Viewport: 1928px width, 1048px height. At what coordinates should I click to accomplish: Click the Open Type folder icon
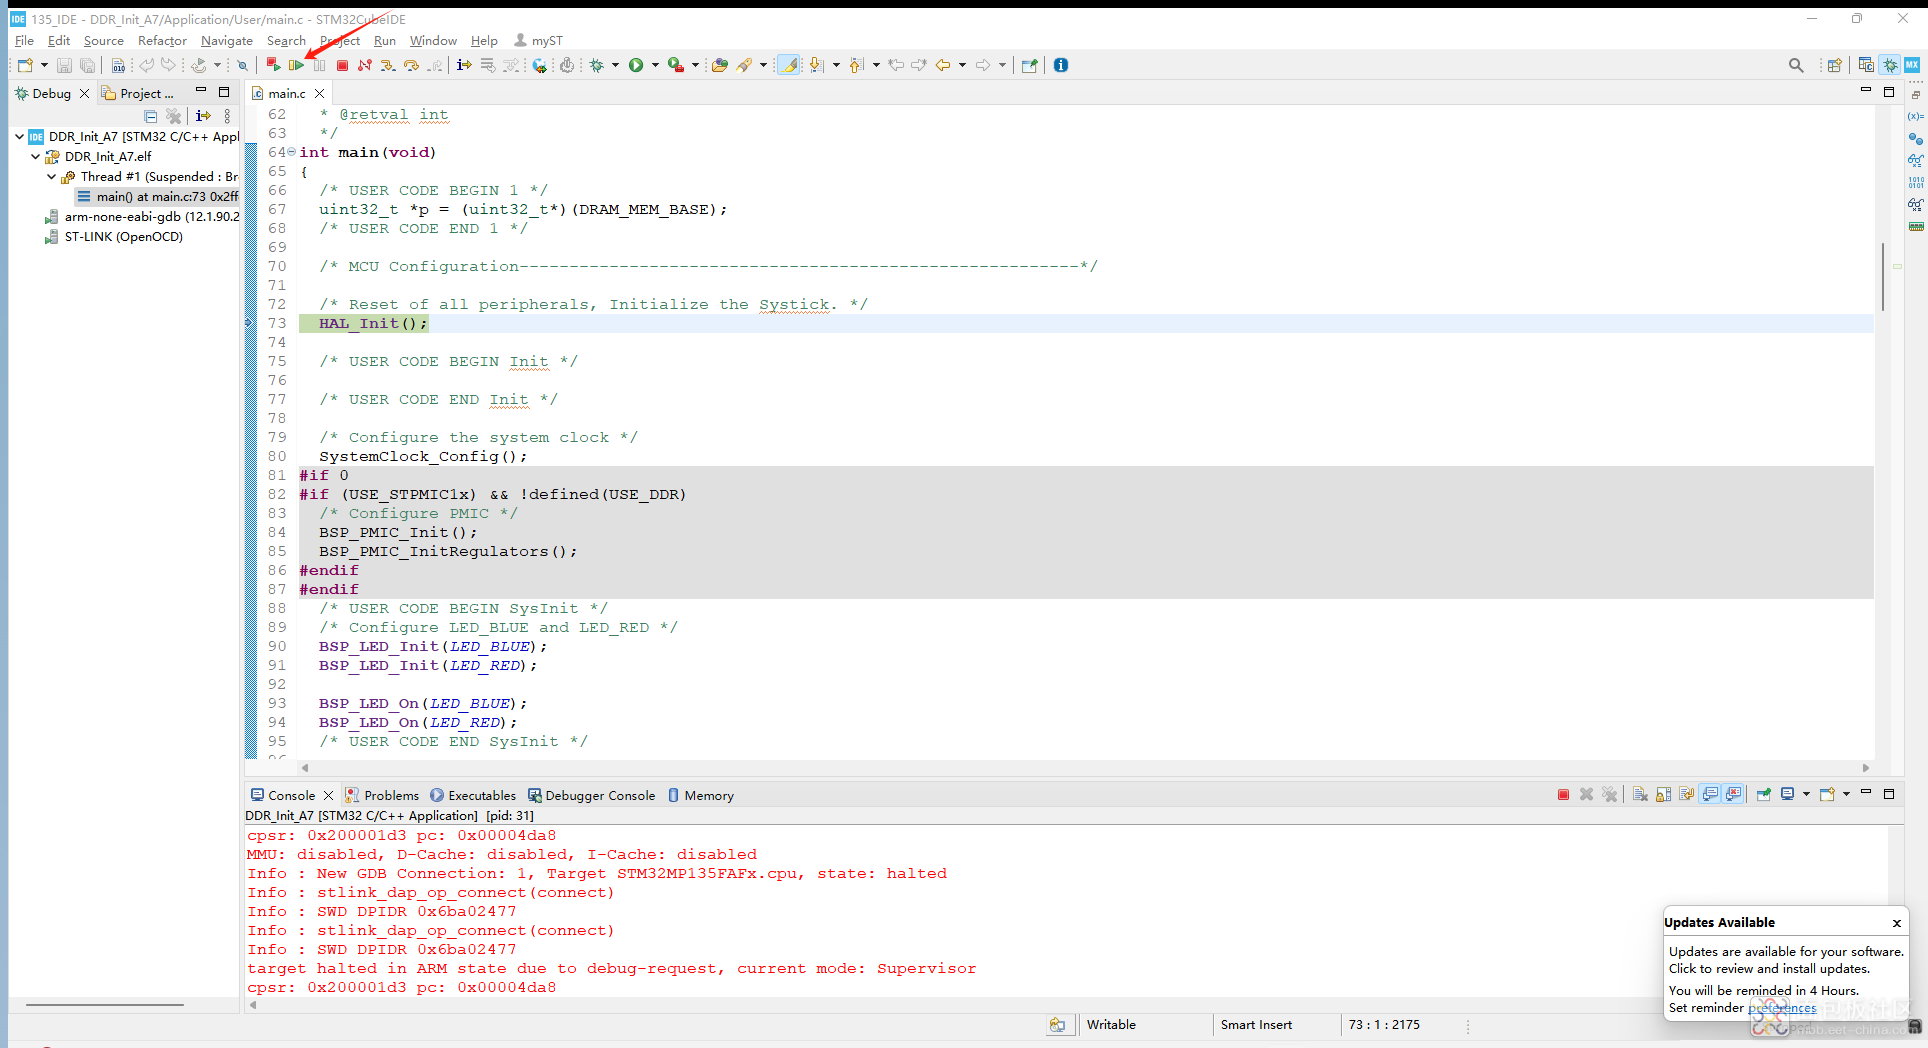pyautogui.click(x=719, y=65)
